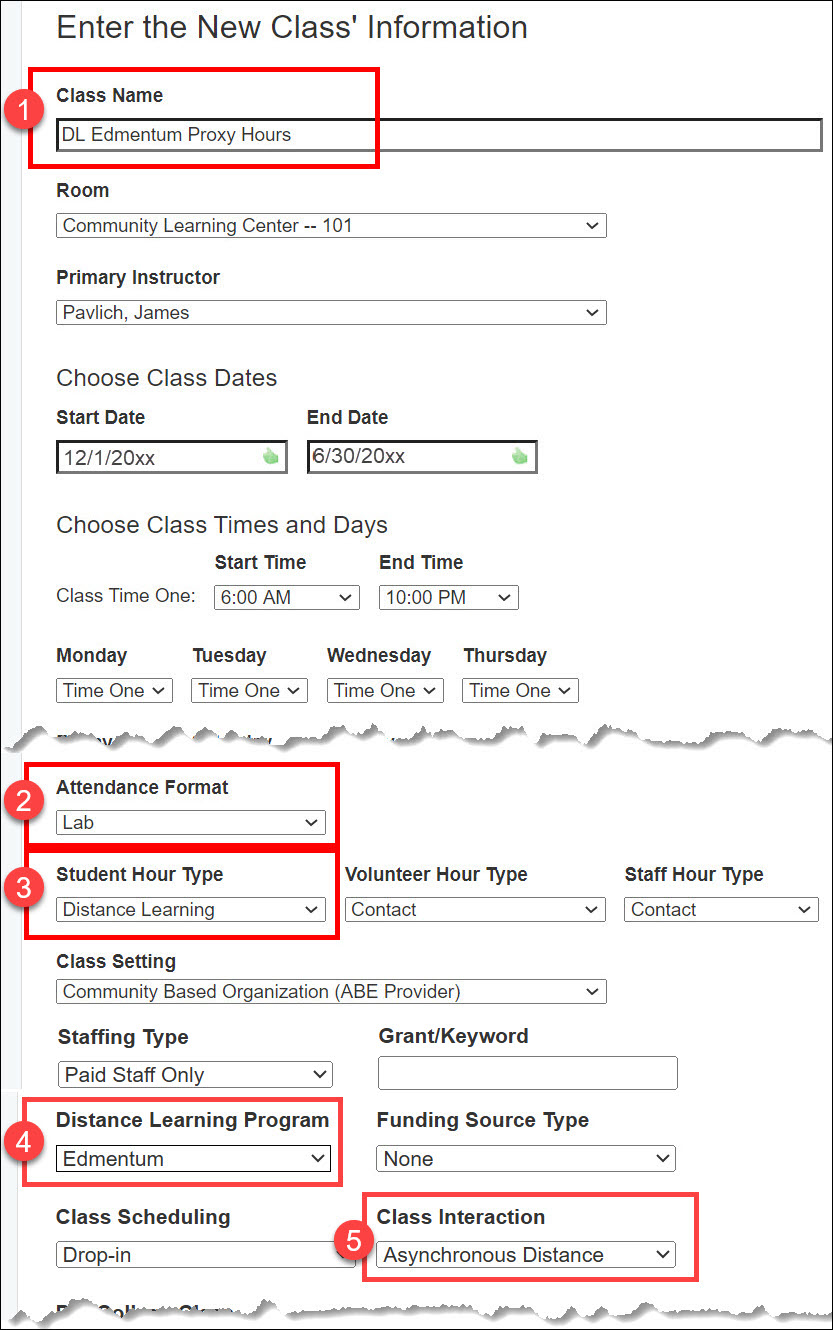Open the Class Setting dropdown
Screen dimensions: 833x1330
coord(331,992)
